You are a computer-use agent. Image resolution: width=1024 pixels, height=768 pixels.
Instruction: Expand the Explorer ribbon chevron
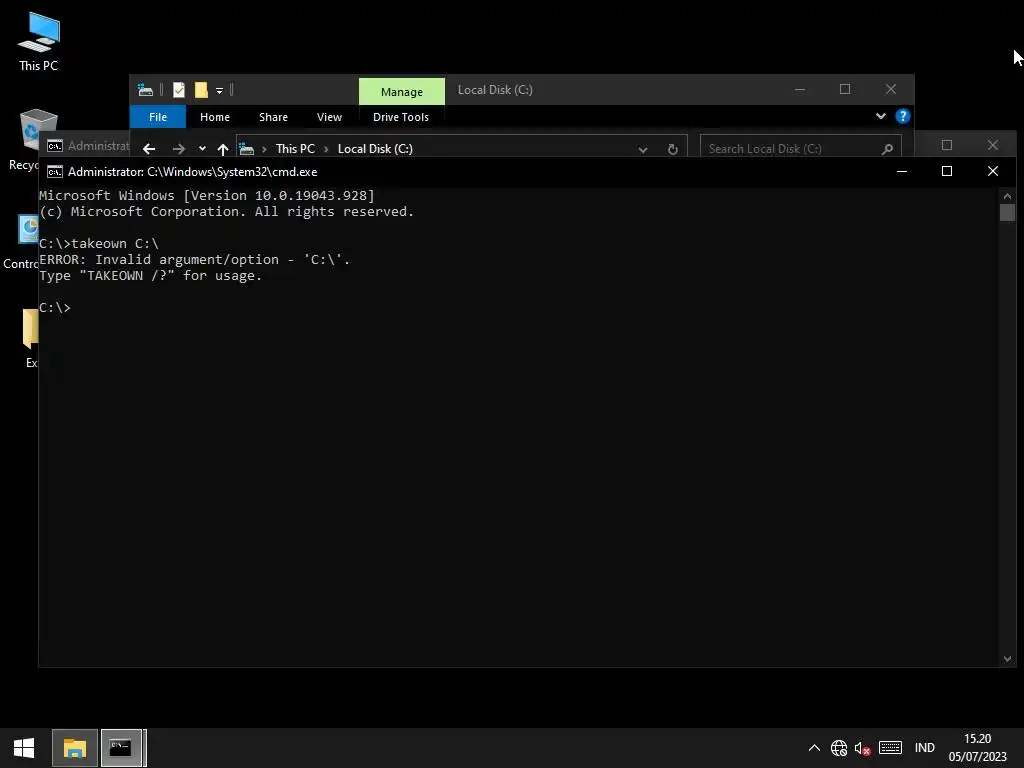(x=880, y=116)
